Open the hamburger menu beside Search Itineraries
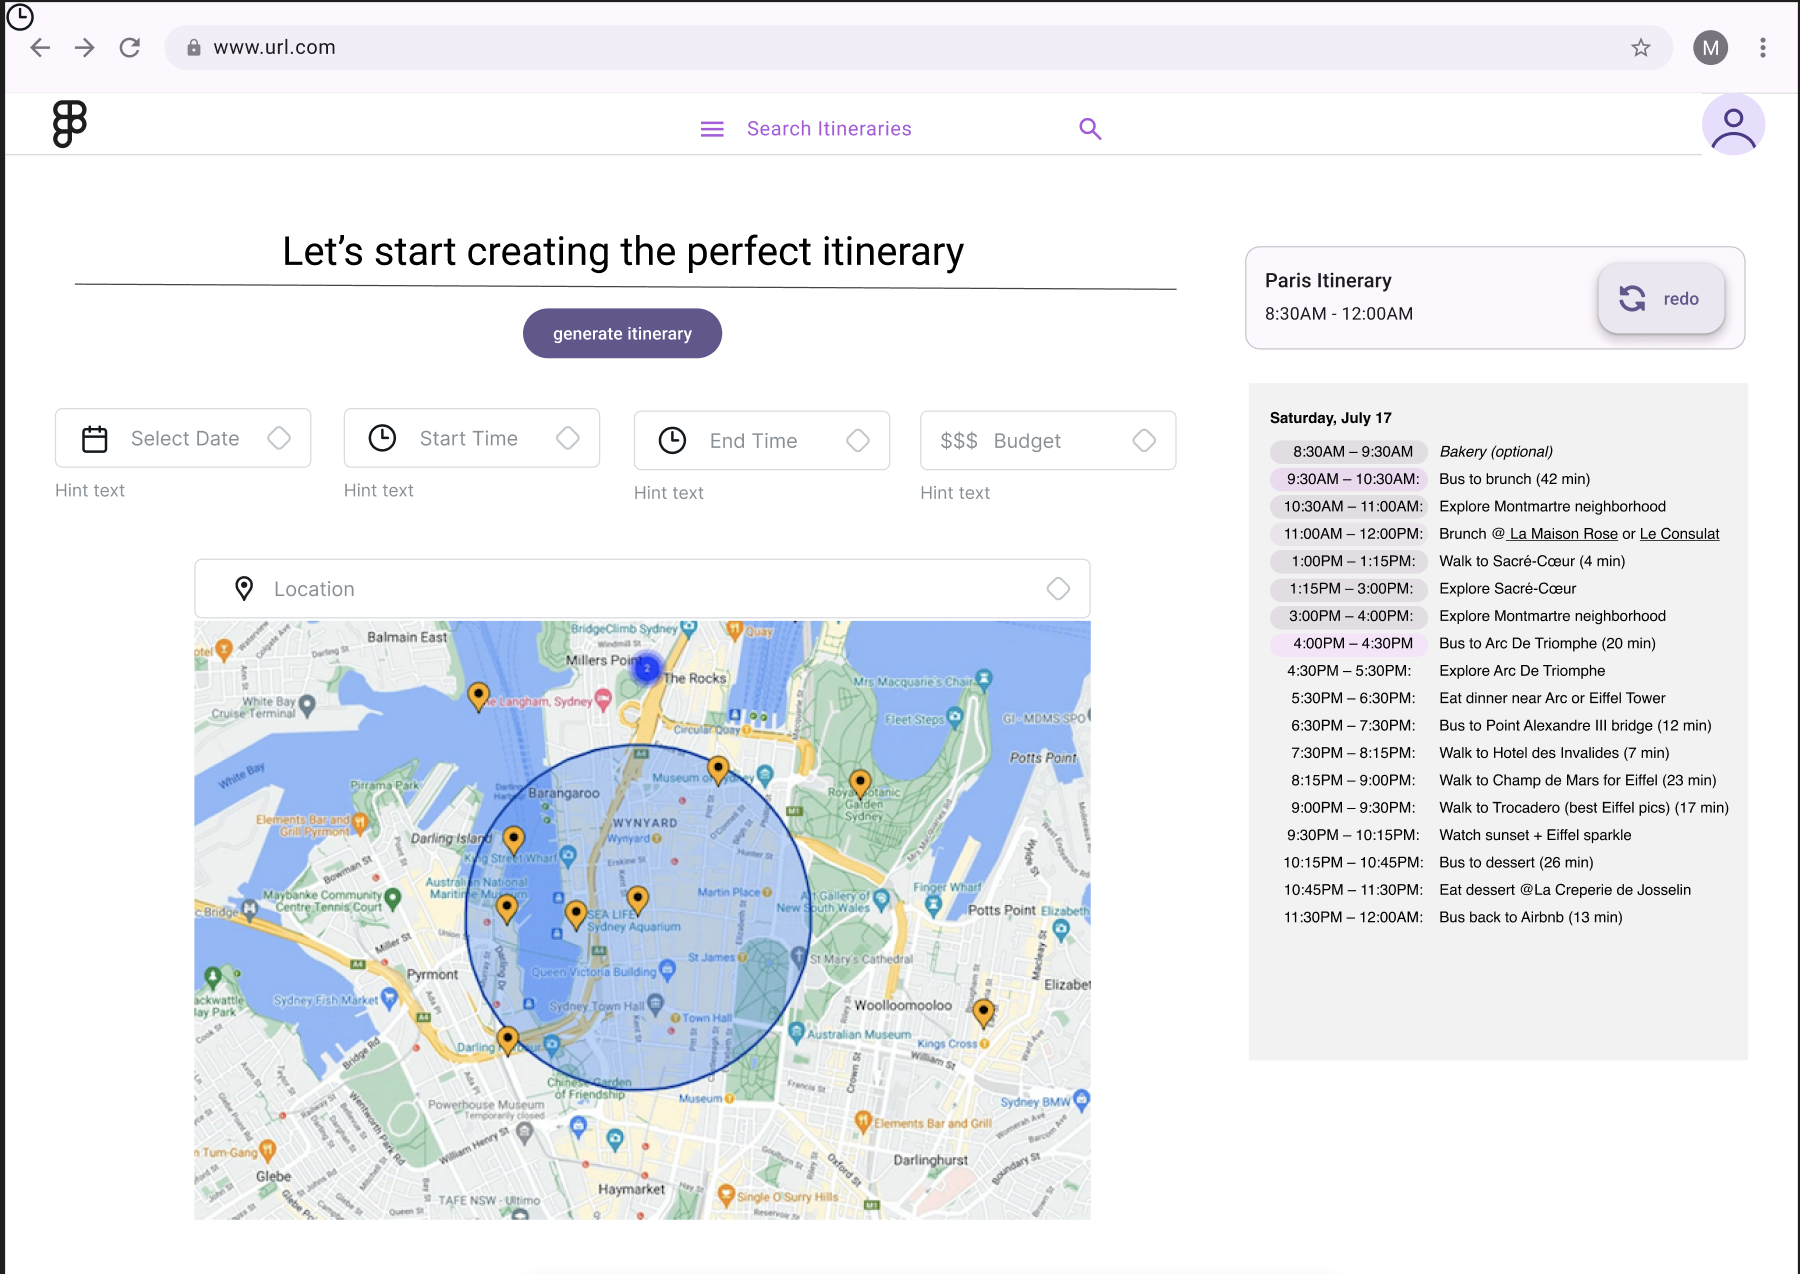This screenshot has width=1800, height=1274. (x=712, y=129)
